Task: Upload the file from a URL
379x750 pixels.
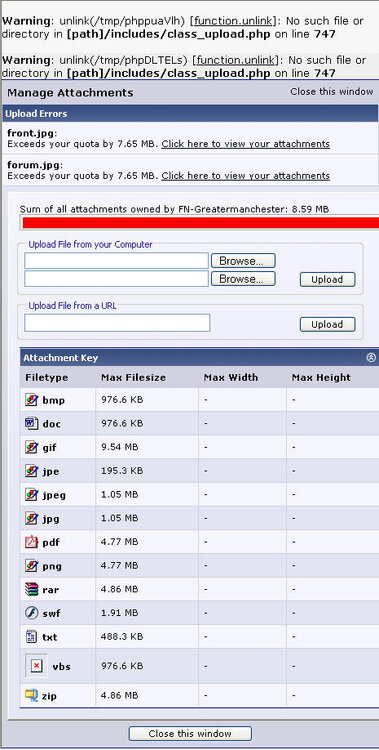Action: (x=327, y=324)
